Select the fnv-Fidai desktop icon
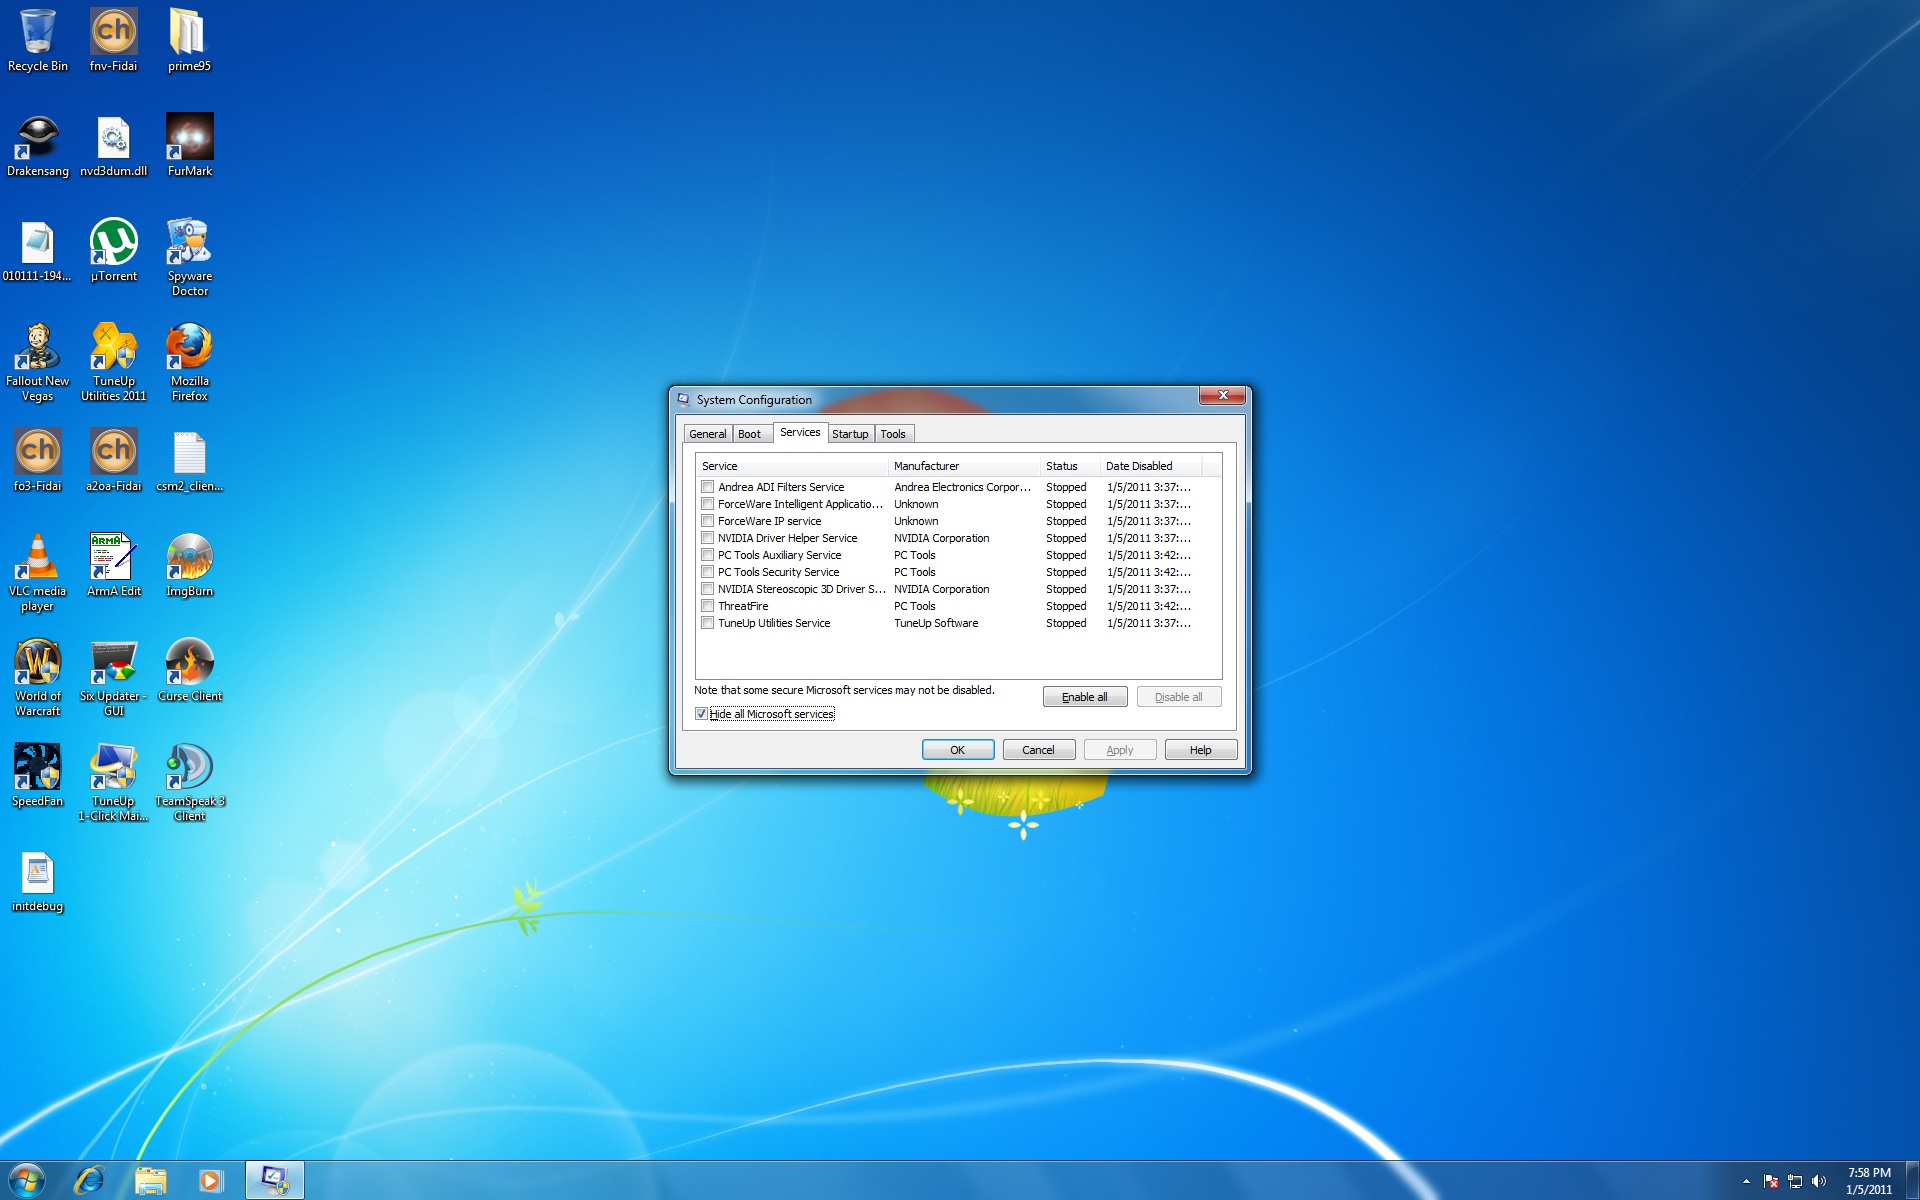 point(114,40)
